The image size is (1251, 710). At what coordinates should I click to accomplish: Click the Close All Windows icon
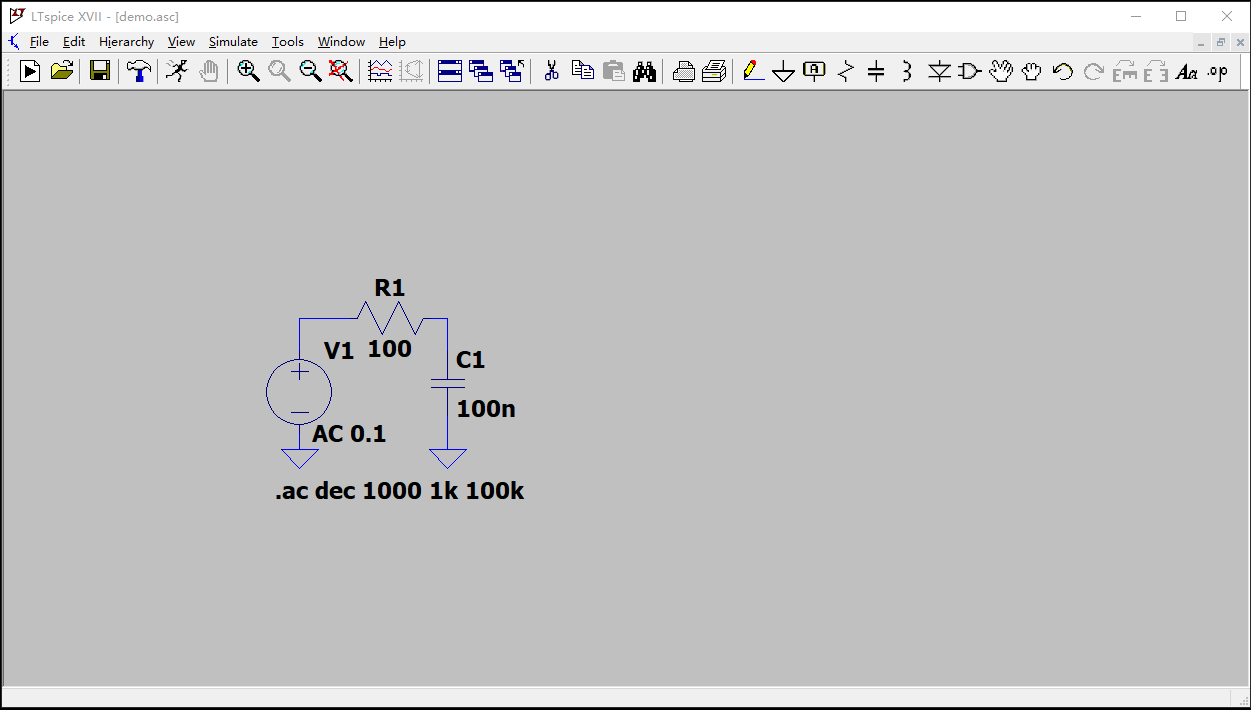point(512,71)
